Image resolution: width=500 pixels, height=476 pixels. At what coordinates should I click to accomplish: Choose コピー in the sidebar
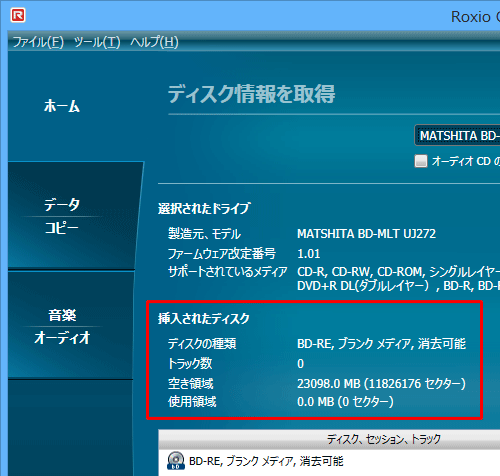click(x=62, y=228)
